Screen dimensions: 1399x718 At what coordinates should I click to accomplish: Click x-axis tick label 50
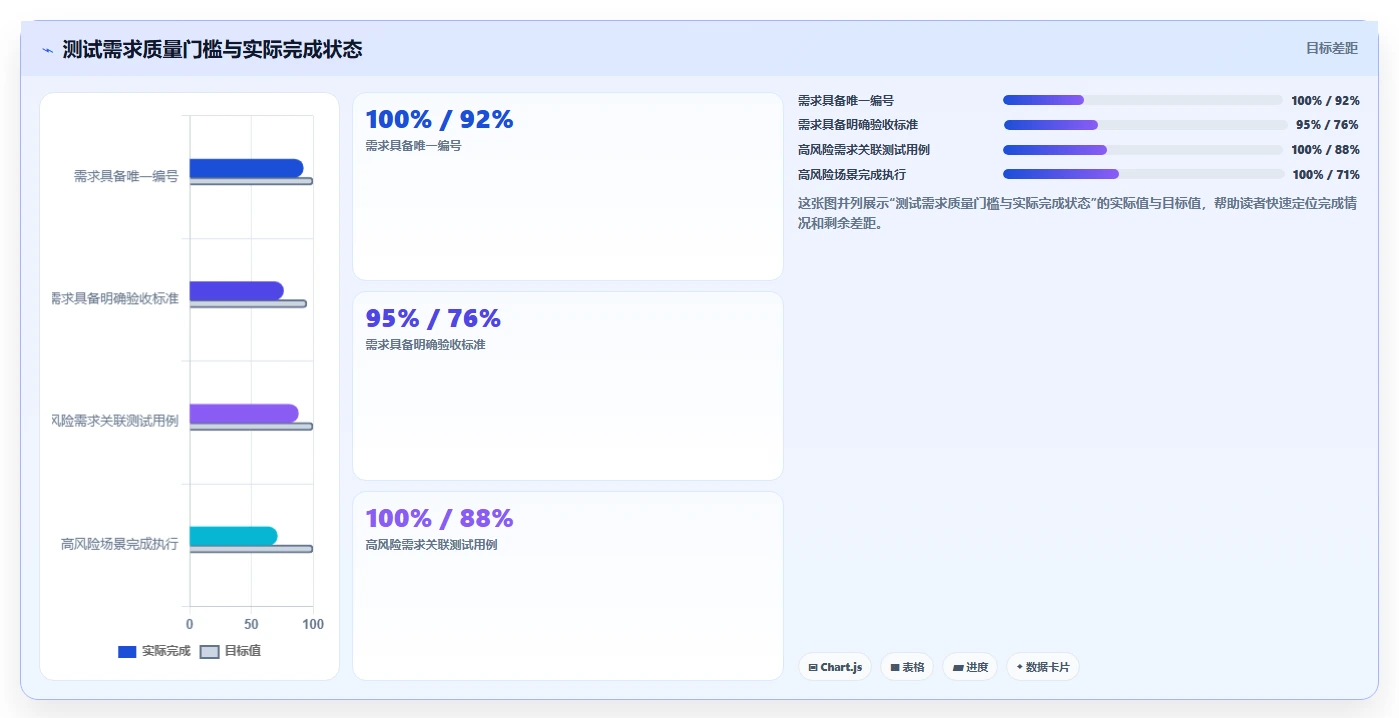pos(251,624)
